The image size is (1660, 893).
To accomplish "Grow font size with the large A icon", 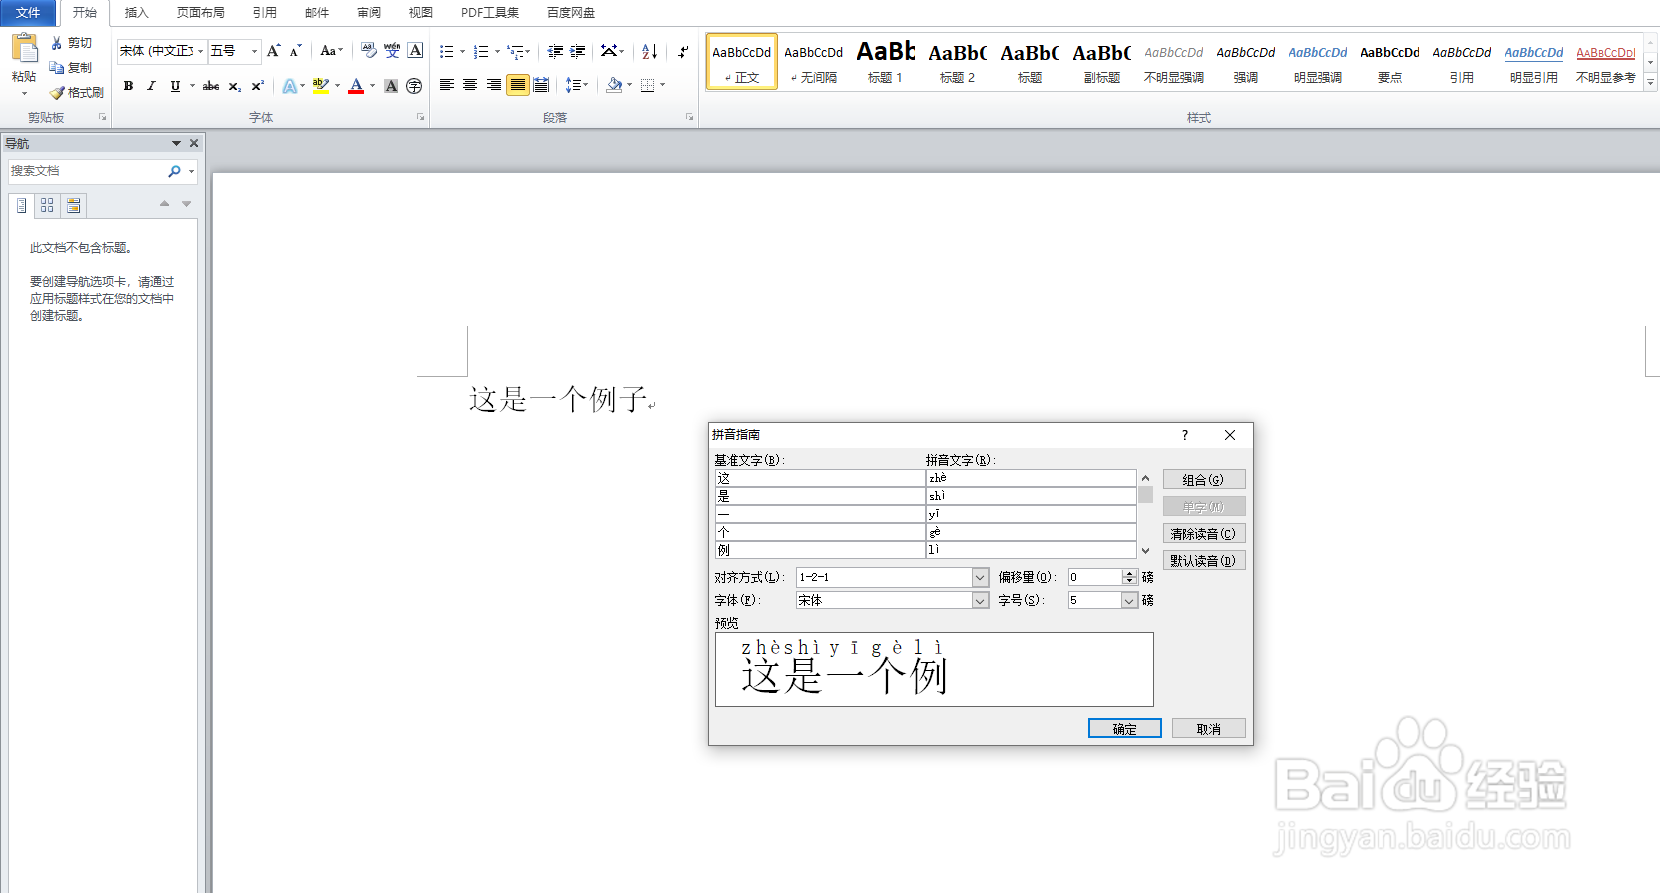I will click(273, 51).
